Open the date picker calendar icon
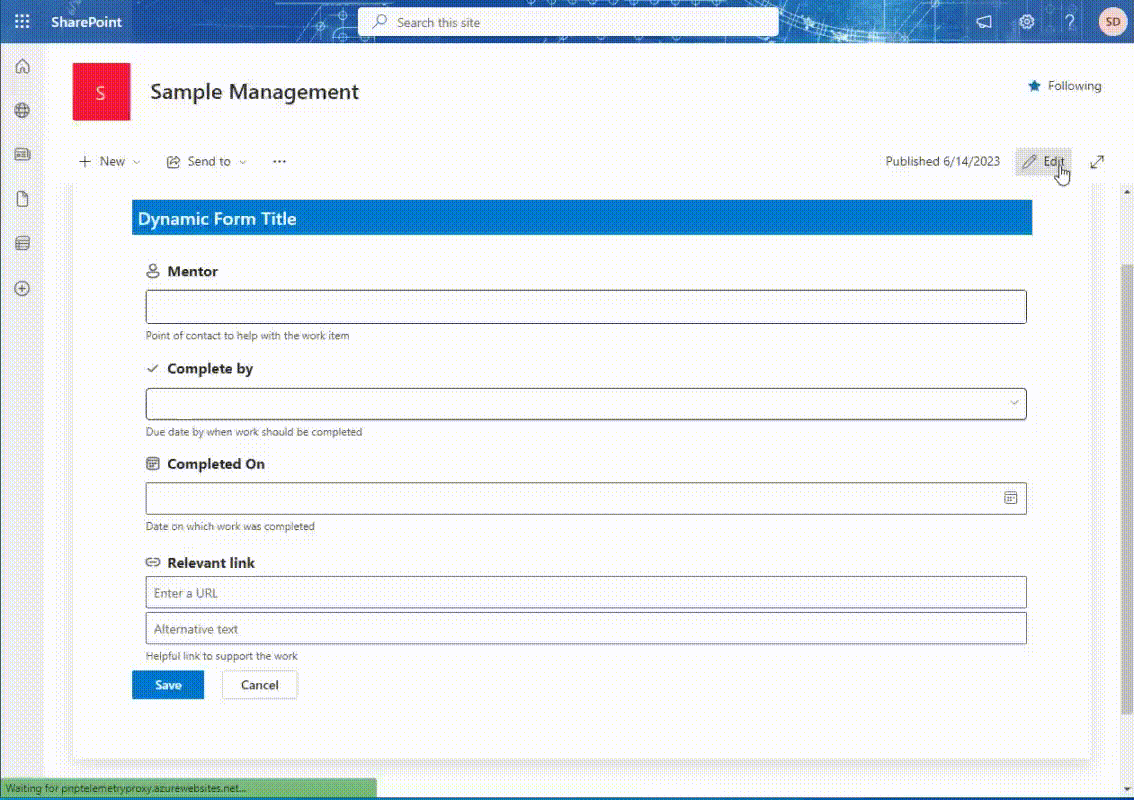This screenshot has width=1134, height=800. point(1010,498)
